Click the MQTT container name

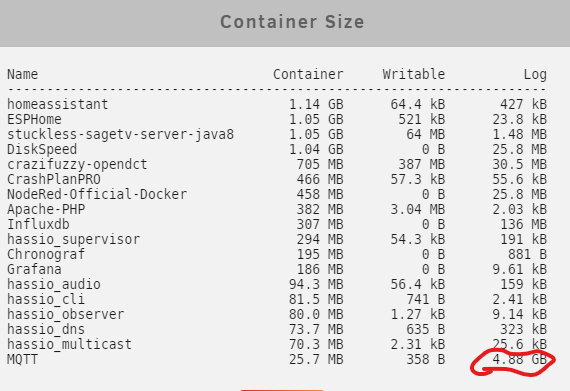[22, 359]
